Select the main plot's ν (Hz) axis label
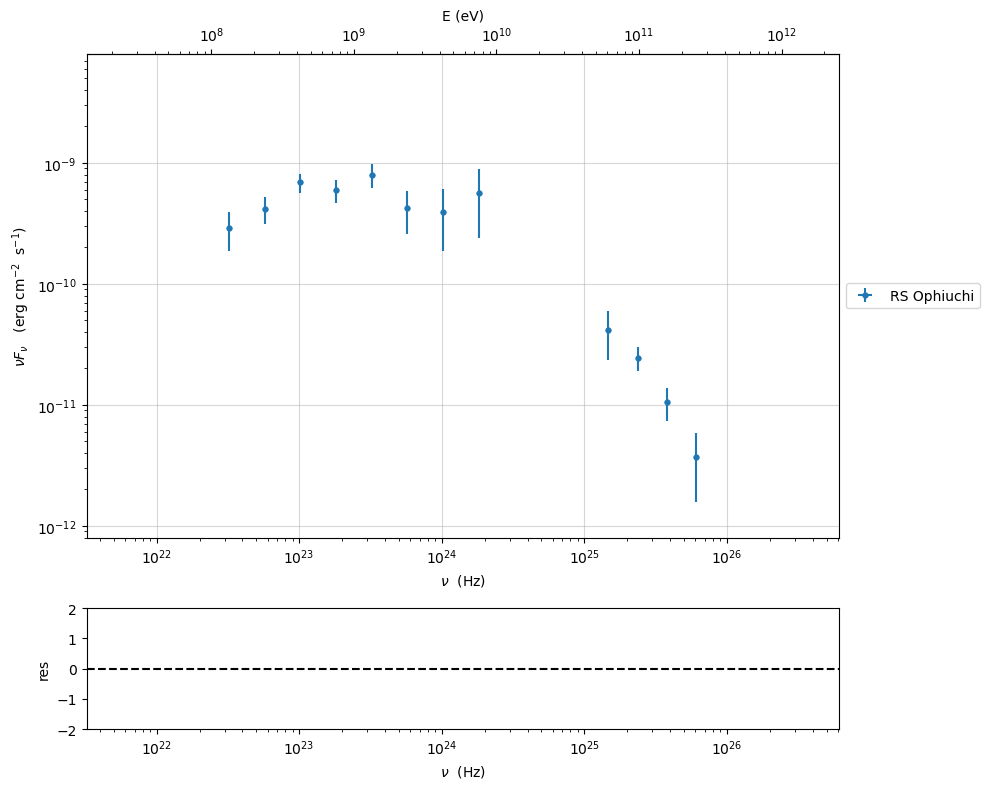This screenshot has height=789, width=989. (x=462, y=581)
